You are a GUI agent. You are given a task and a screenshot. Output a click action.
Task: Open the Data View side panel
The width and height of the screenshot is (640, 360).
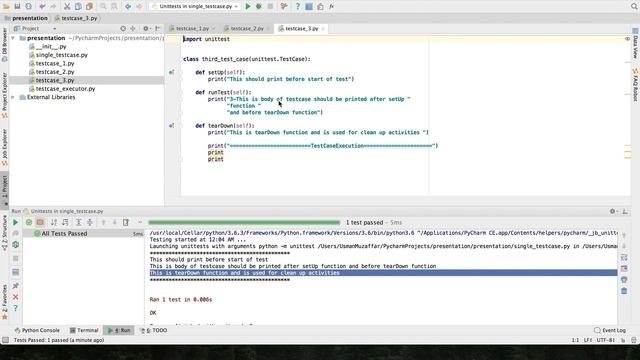click(x=636, y=44)
